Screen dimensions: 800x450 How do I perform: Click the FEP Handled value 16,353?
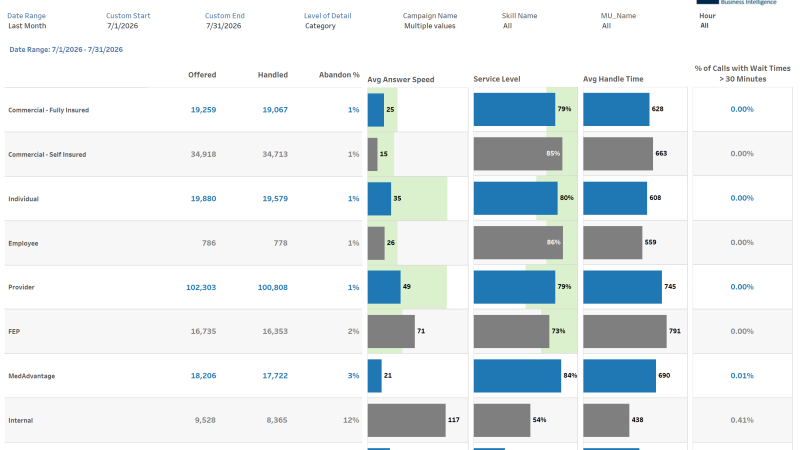[x=275, y=331]
